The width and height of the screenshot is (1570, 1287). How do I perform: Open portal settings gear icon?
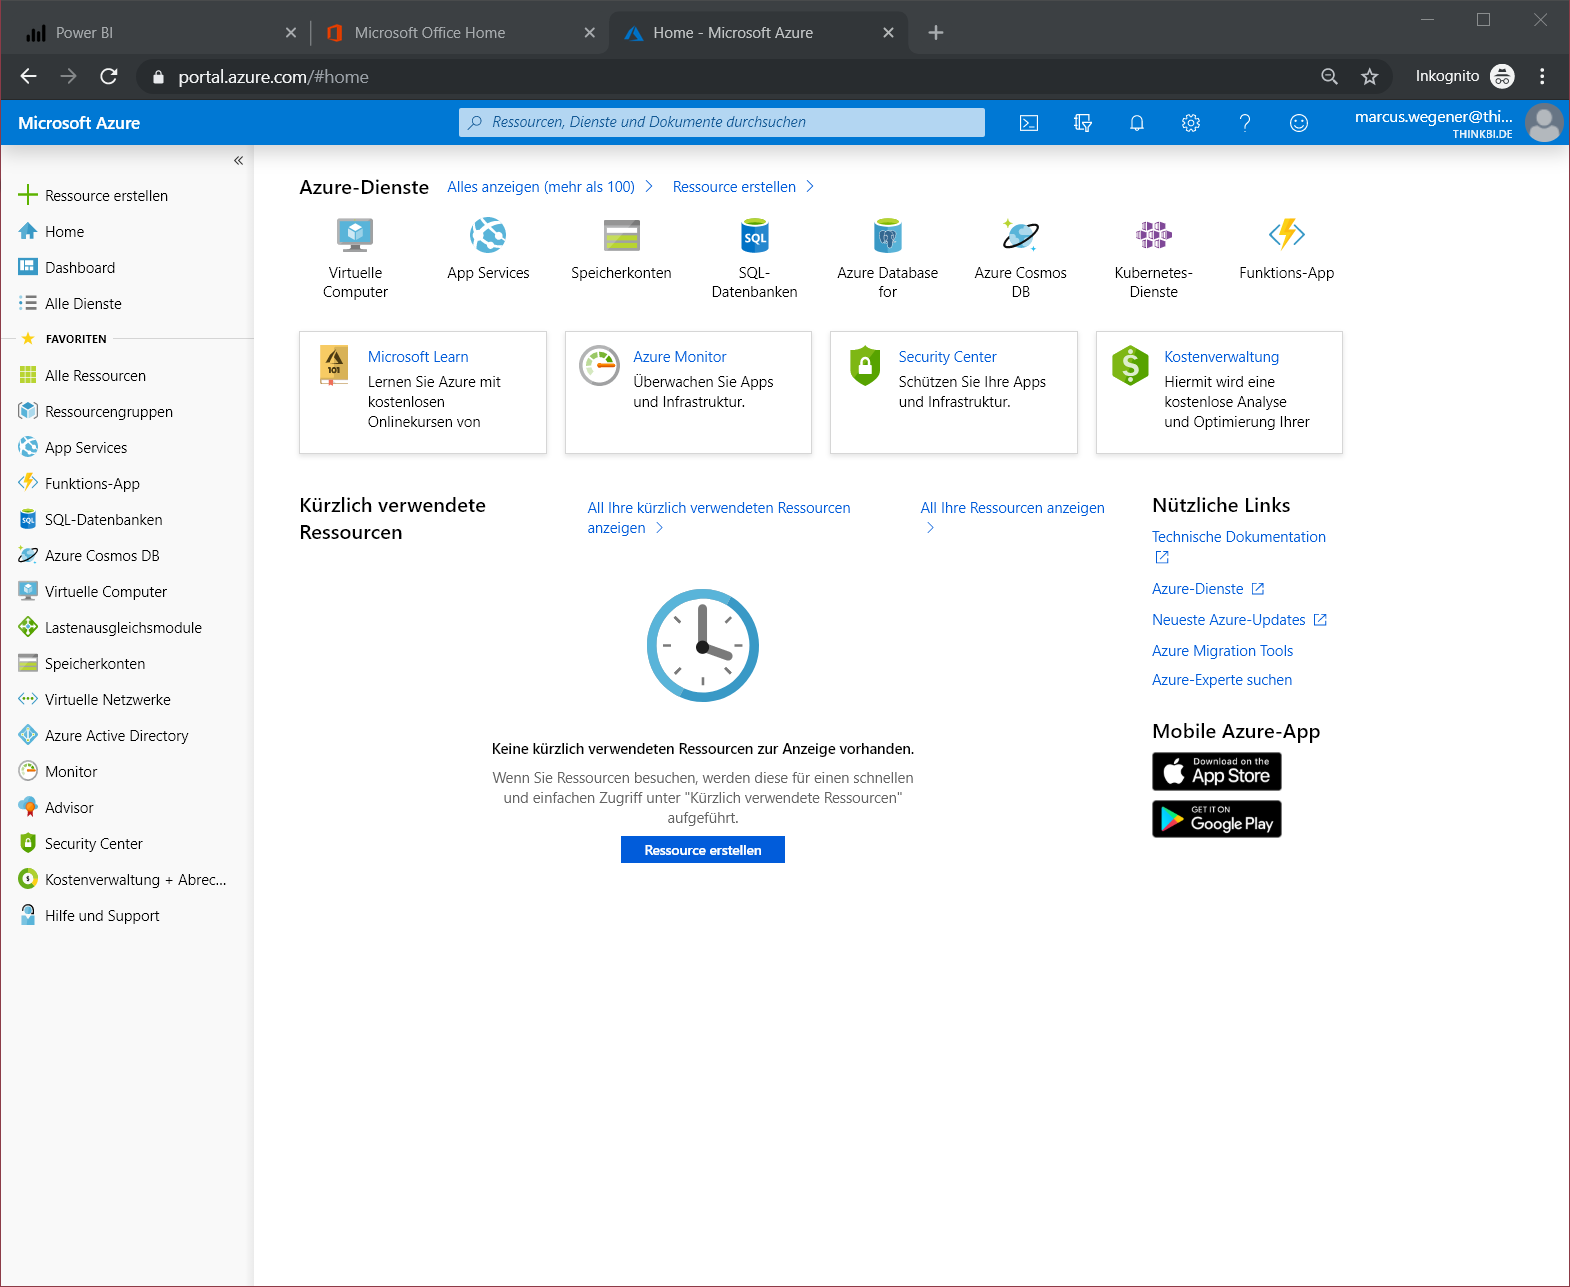(1191, 123)
